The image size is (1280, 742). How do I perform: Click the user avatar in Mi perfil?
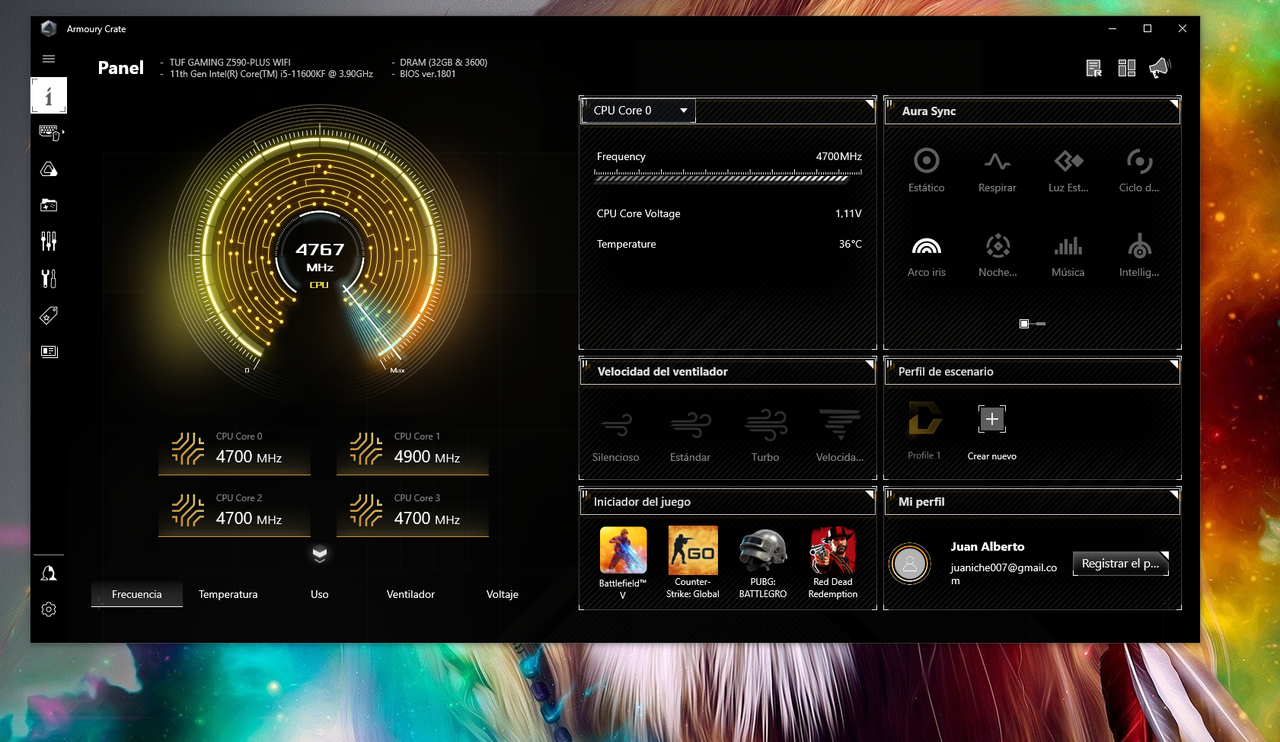[x=909, y=565]
